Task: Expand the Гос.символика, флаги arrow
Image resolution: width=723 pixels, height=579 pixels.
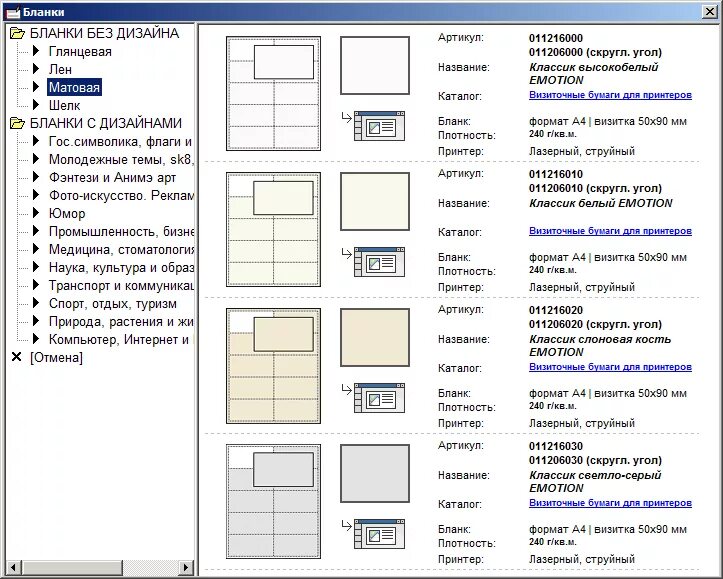Action: tap(36, 141)
